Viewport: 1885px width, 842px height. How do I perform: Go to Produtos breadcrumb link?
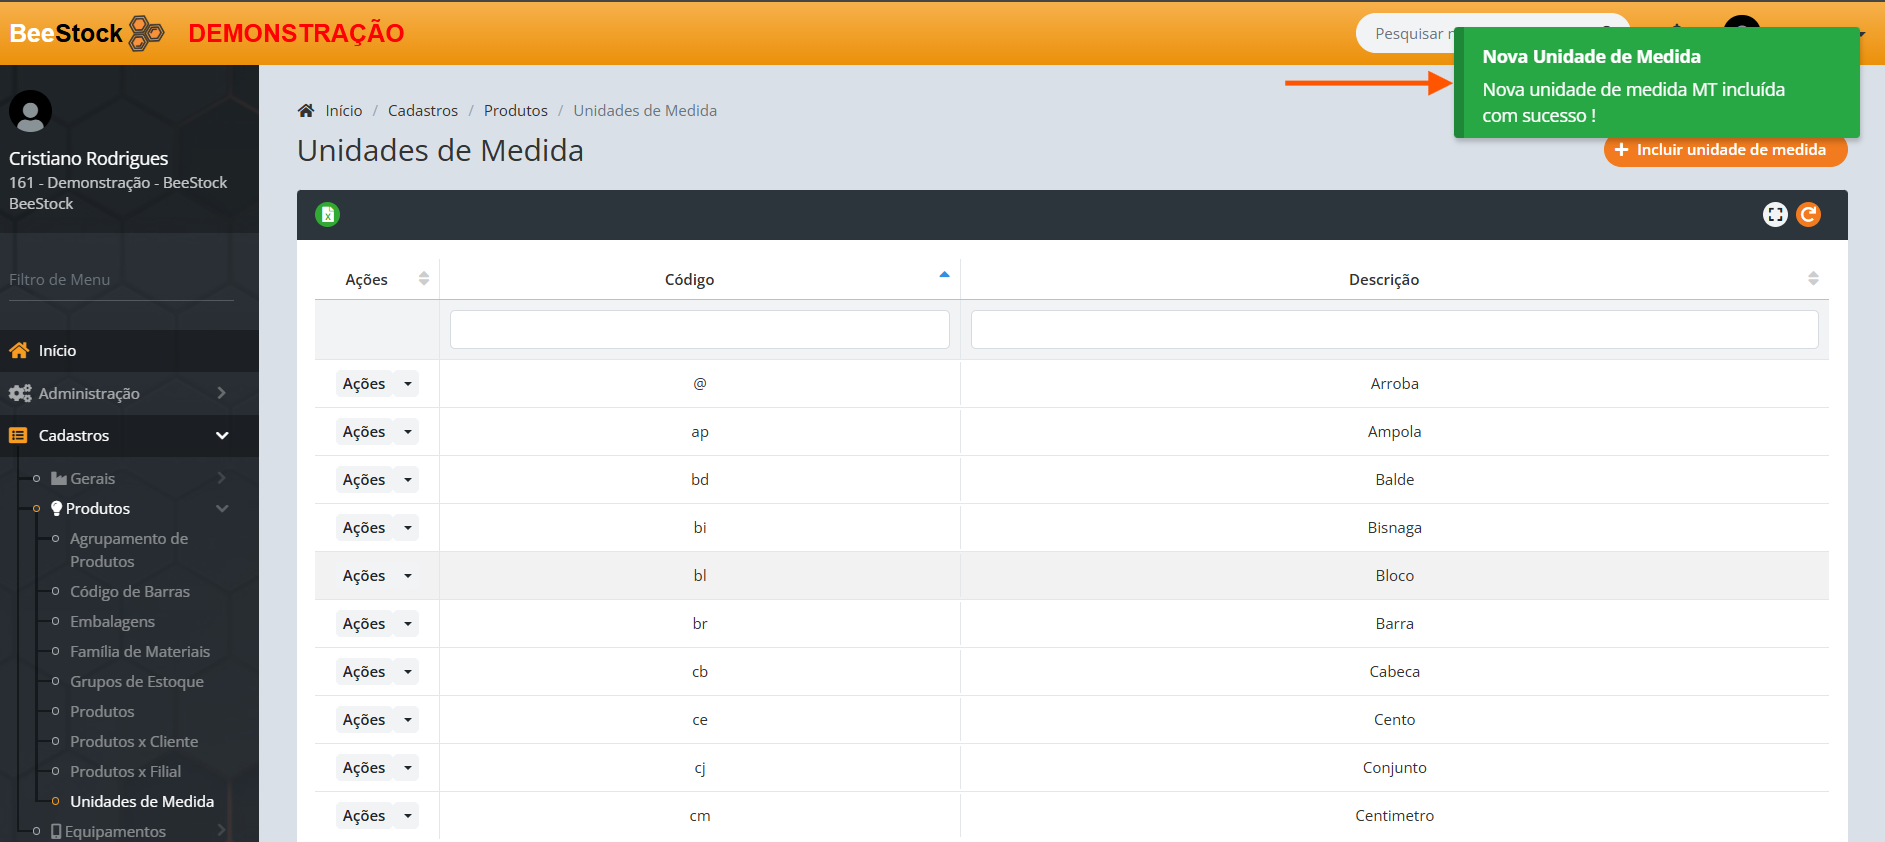point(516,110)
